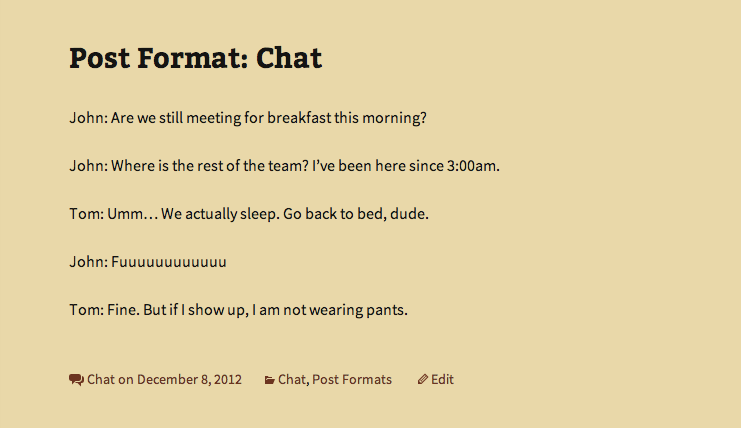Click the word "pants" in the last message

[388, 310]
